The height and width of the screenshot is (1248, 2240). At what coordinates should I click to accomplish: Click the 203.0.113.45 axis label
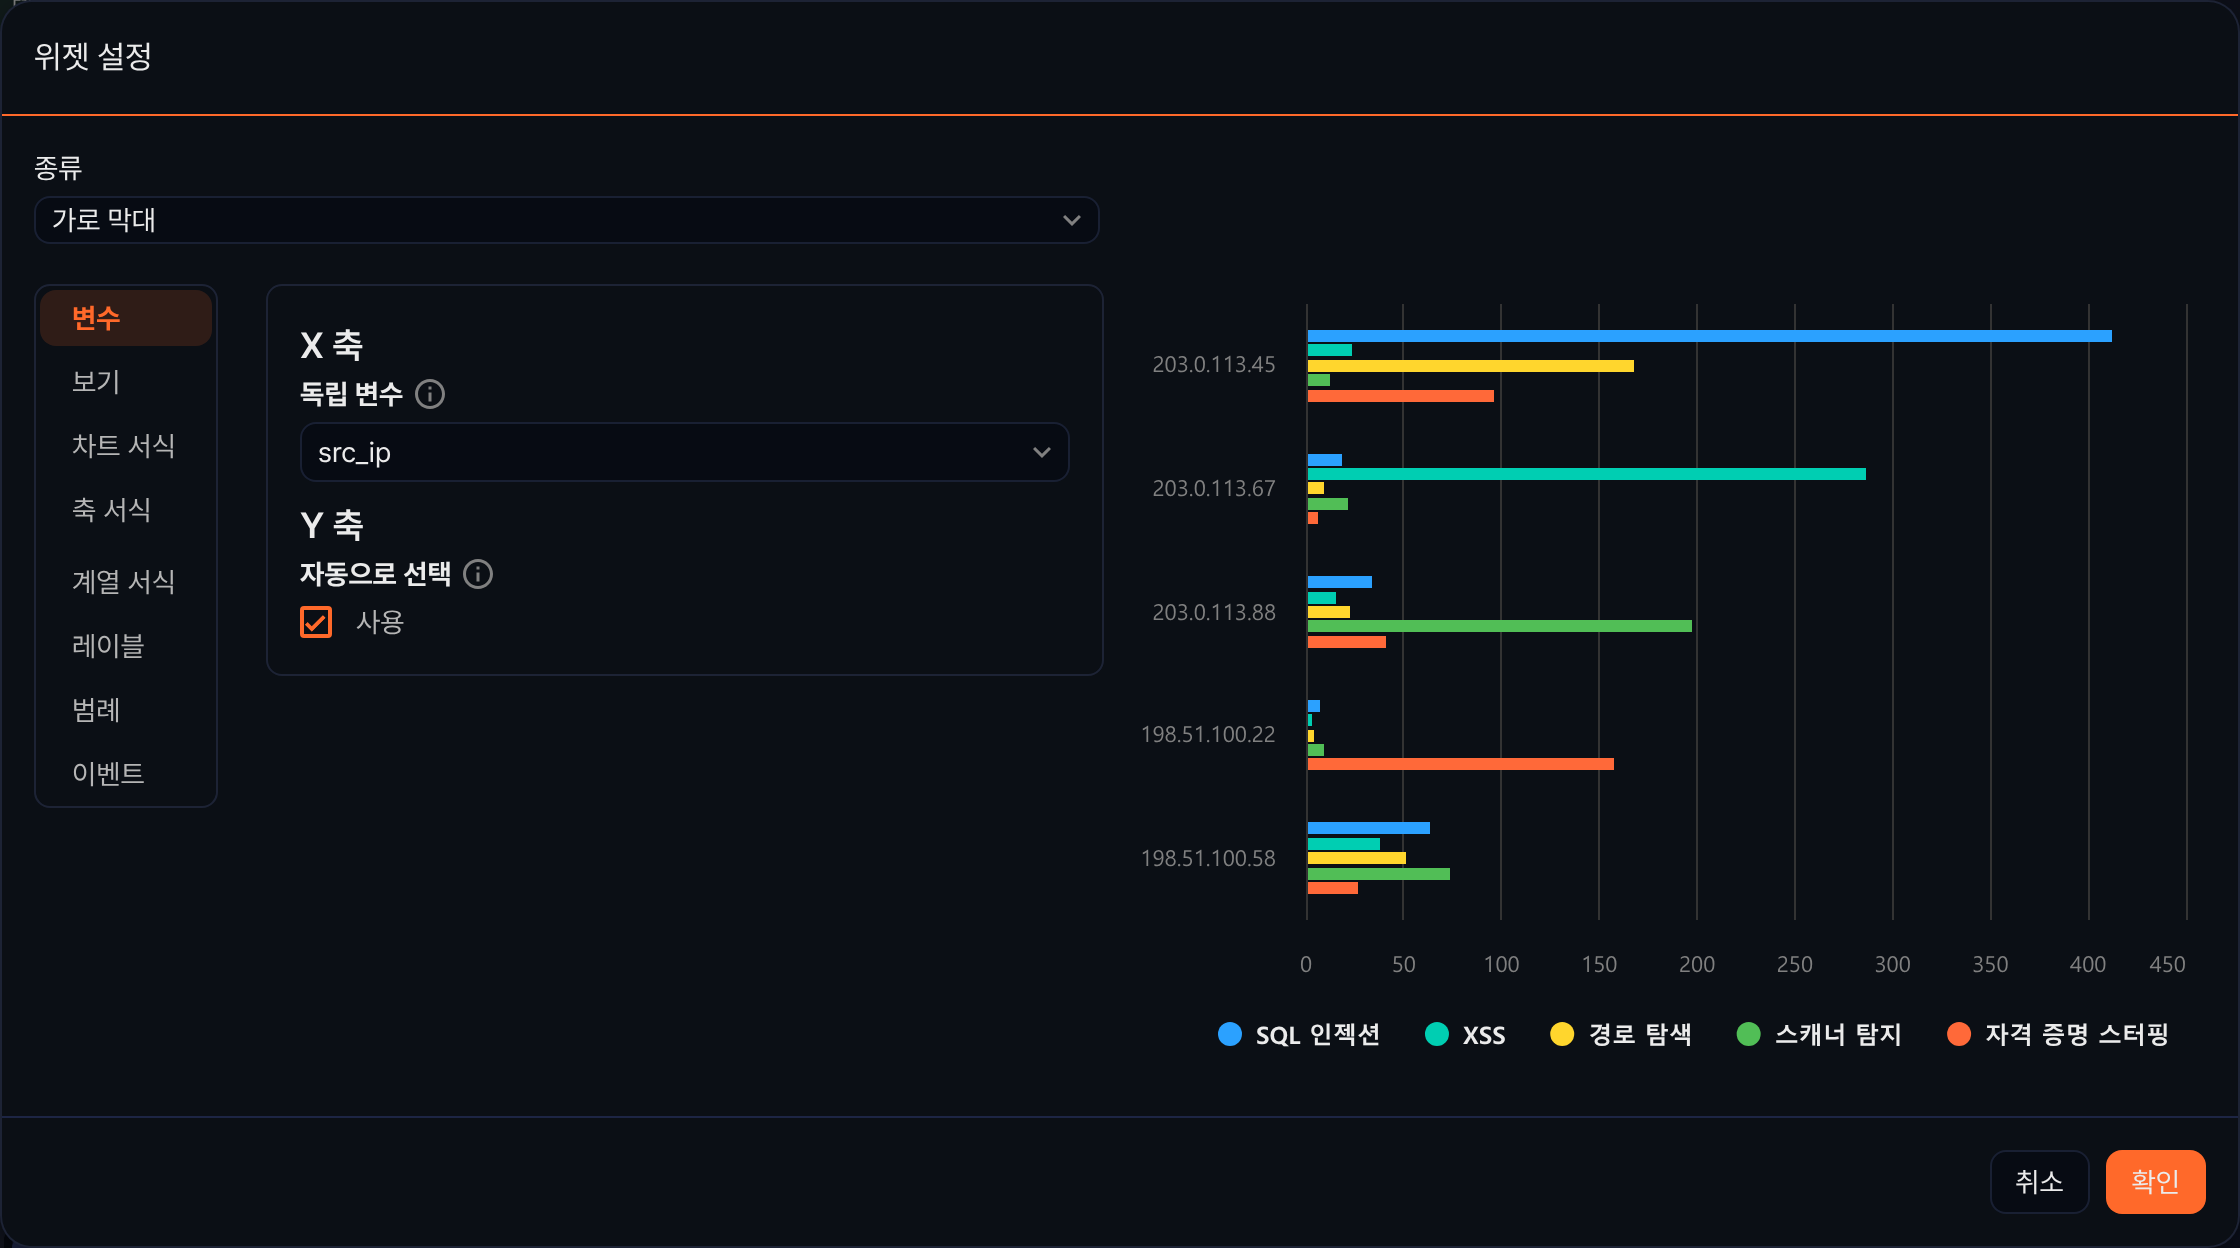click(1214, 365)
